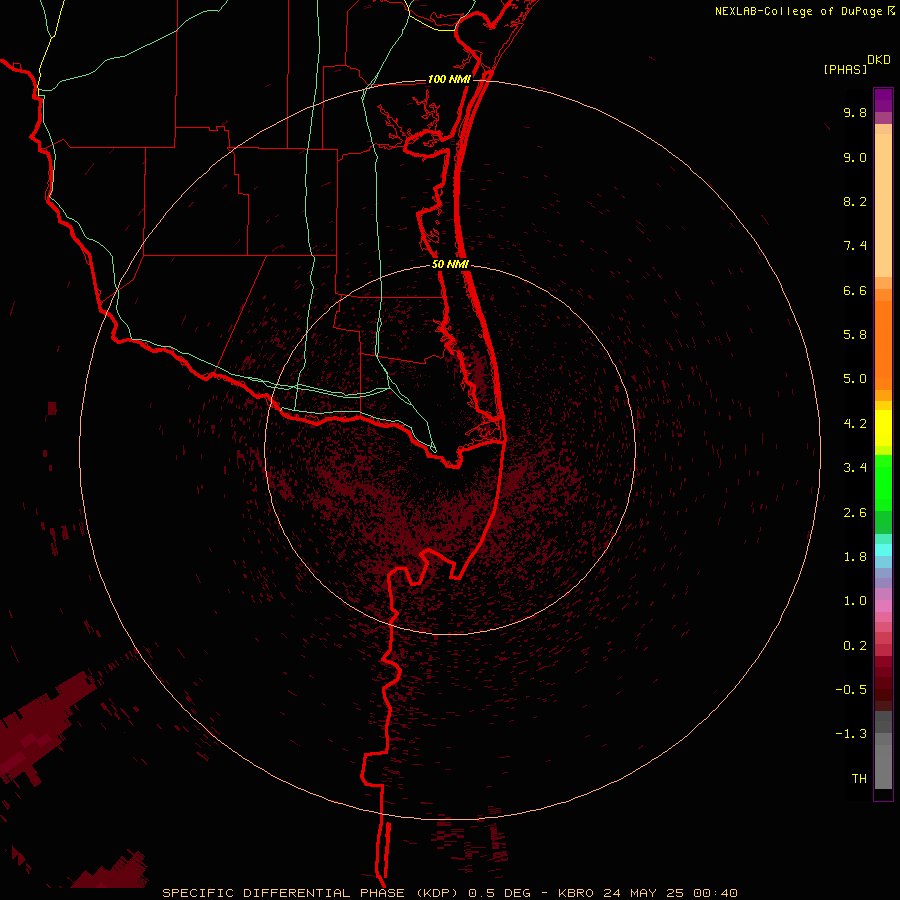The image size is (900, 900).
Task: Select the 0.2 value on the legend
Action: point(855,646)
